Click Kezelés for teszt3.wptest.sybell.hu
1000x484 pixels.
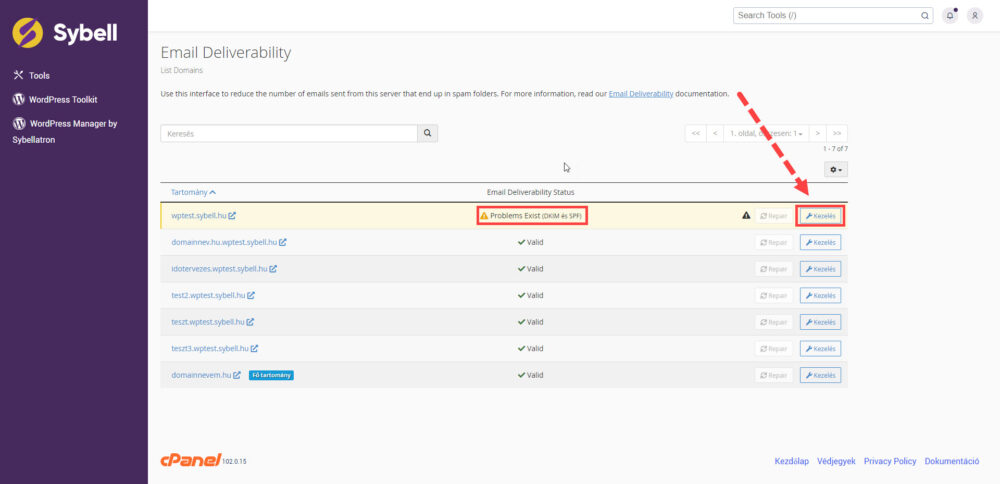coord(821,349)
